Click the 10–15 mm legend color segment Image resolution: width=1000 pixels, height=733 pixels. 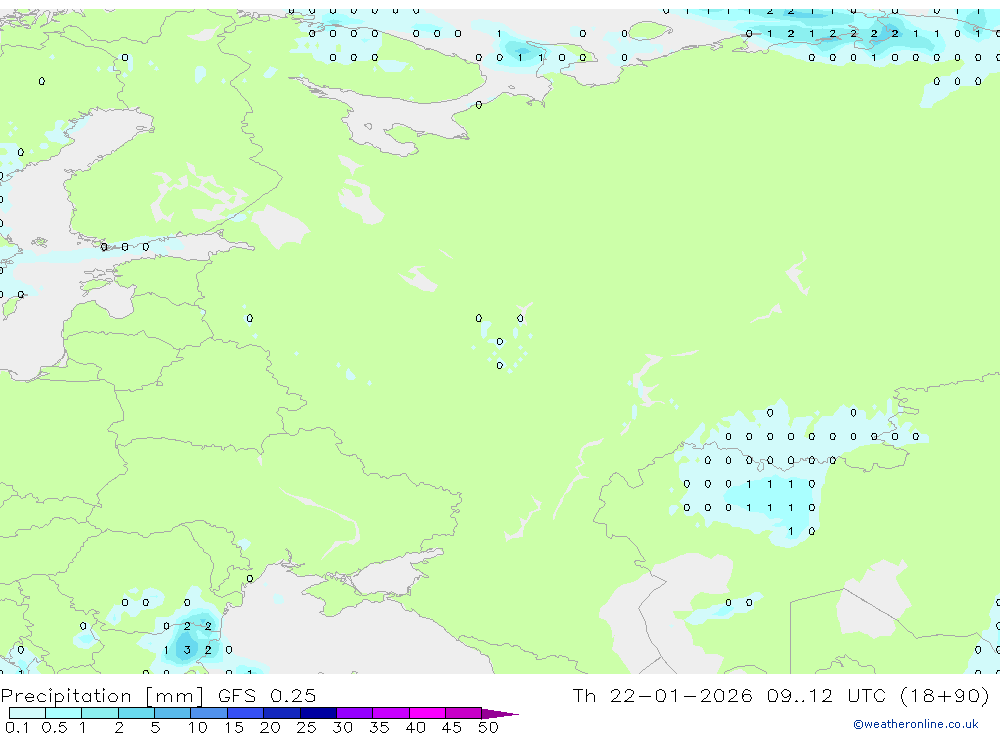click(209, 713)
